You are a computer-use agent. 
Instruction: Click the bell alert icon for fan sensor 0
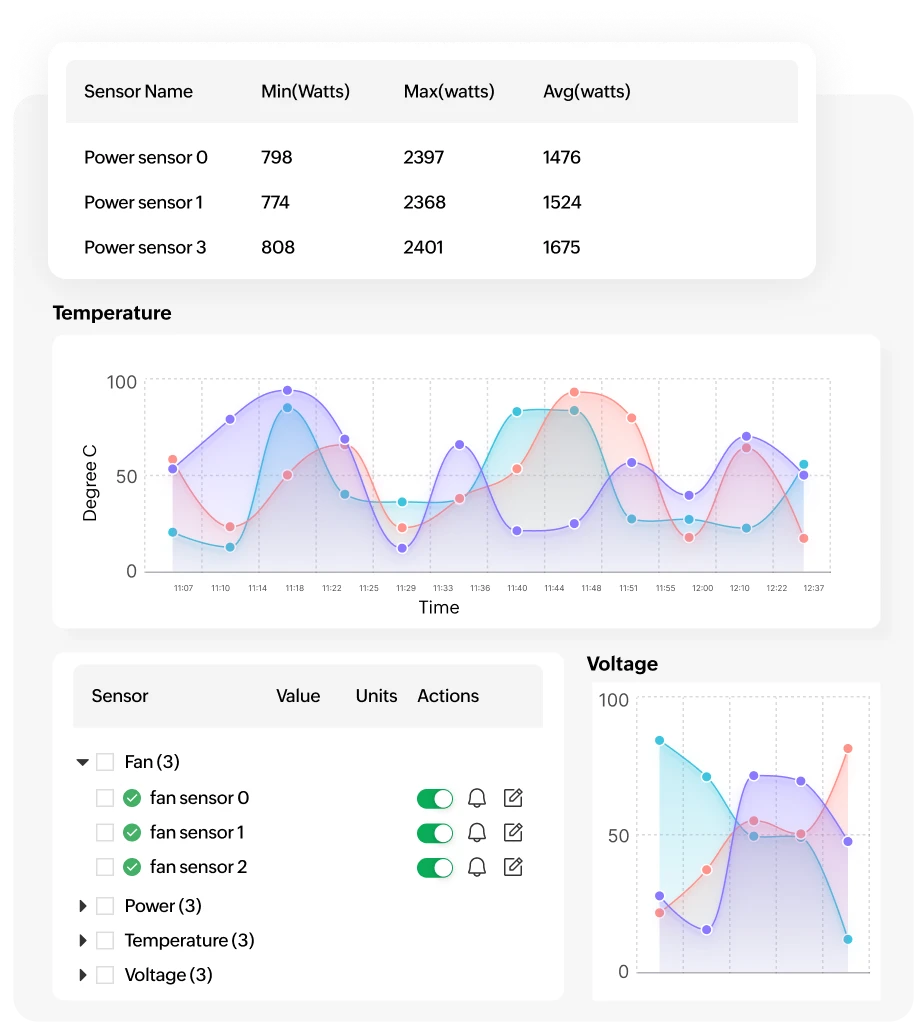[x=477, y=798]
